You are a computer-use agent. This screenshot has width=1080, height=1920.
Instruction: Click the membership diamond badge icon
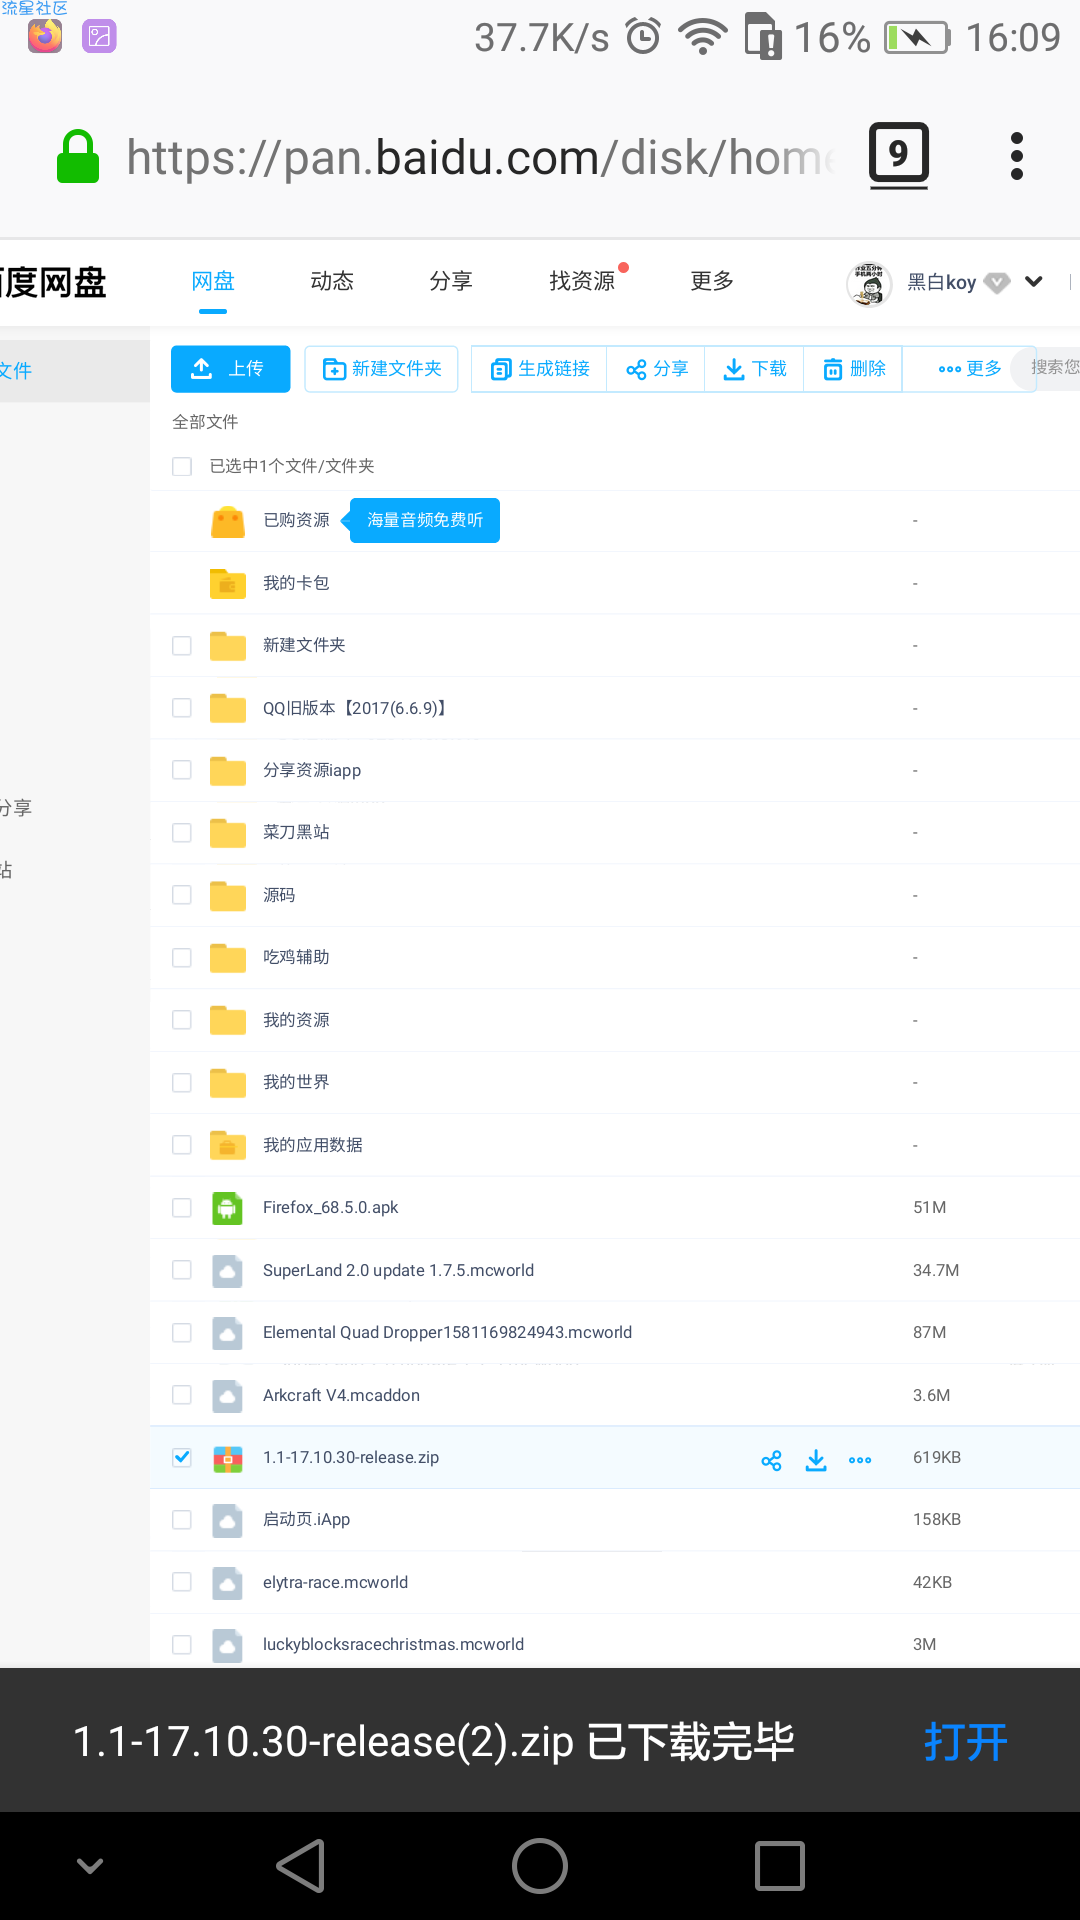pyautogui.click(x=997, y=283)
